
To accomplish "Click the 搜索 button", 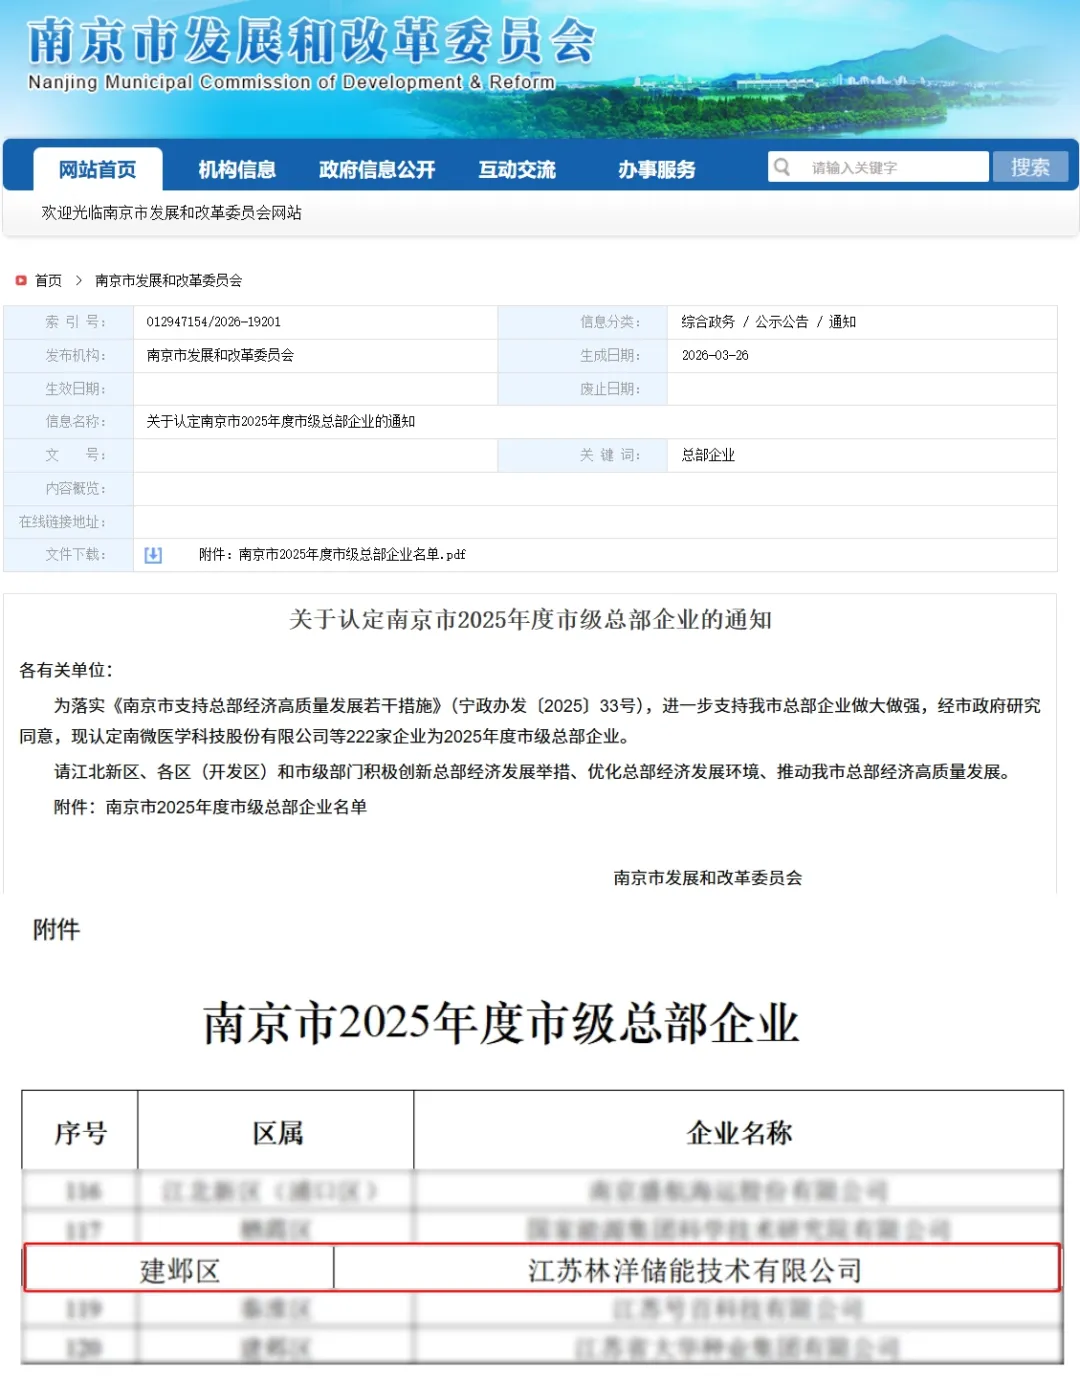I will pos(1030,167).
